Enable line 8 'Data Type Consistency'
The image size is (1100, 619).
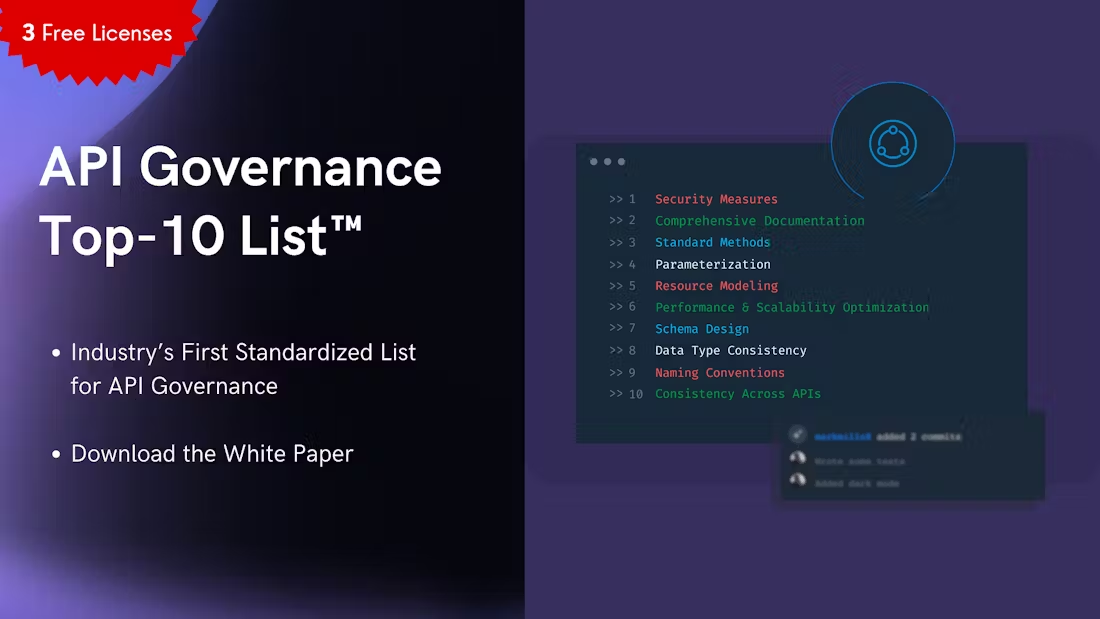[730, 350]
